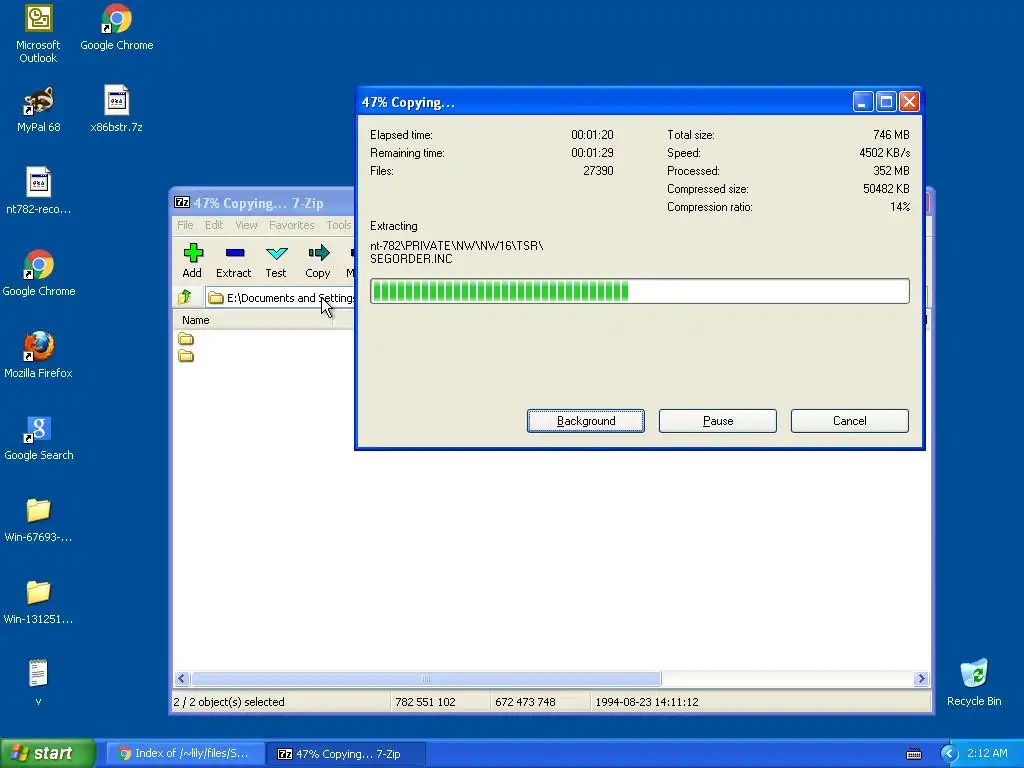Switch to 47% Copying 7-Zip taskbar item
1024x768 pixels.
346,754
